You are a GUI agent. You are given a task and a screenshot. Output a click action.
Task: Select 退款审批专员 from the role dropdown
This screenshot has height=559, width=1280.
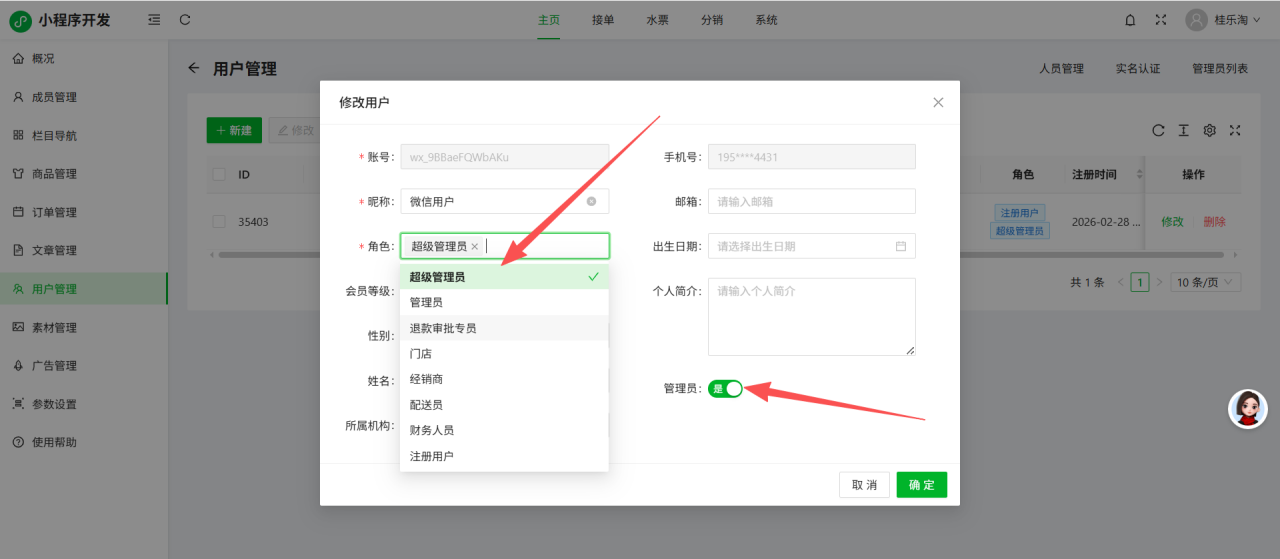click(x=443, y=328)
